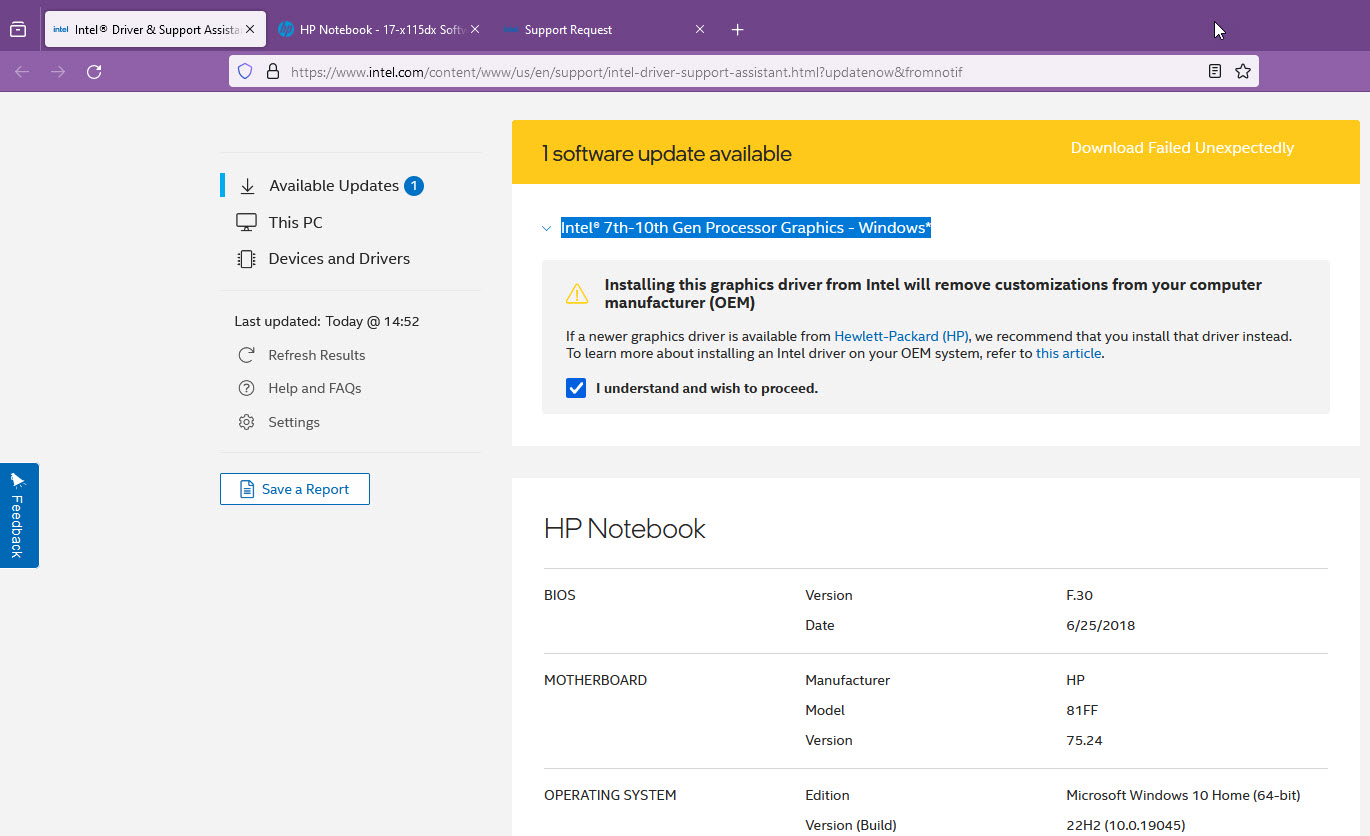Follow the Hewlett-Packard (HP) link

902,336
